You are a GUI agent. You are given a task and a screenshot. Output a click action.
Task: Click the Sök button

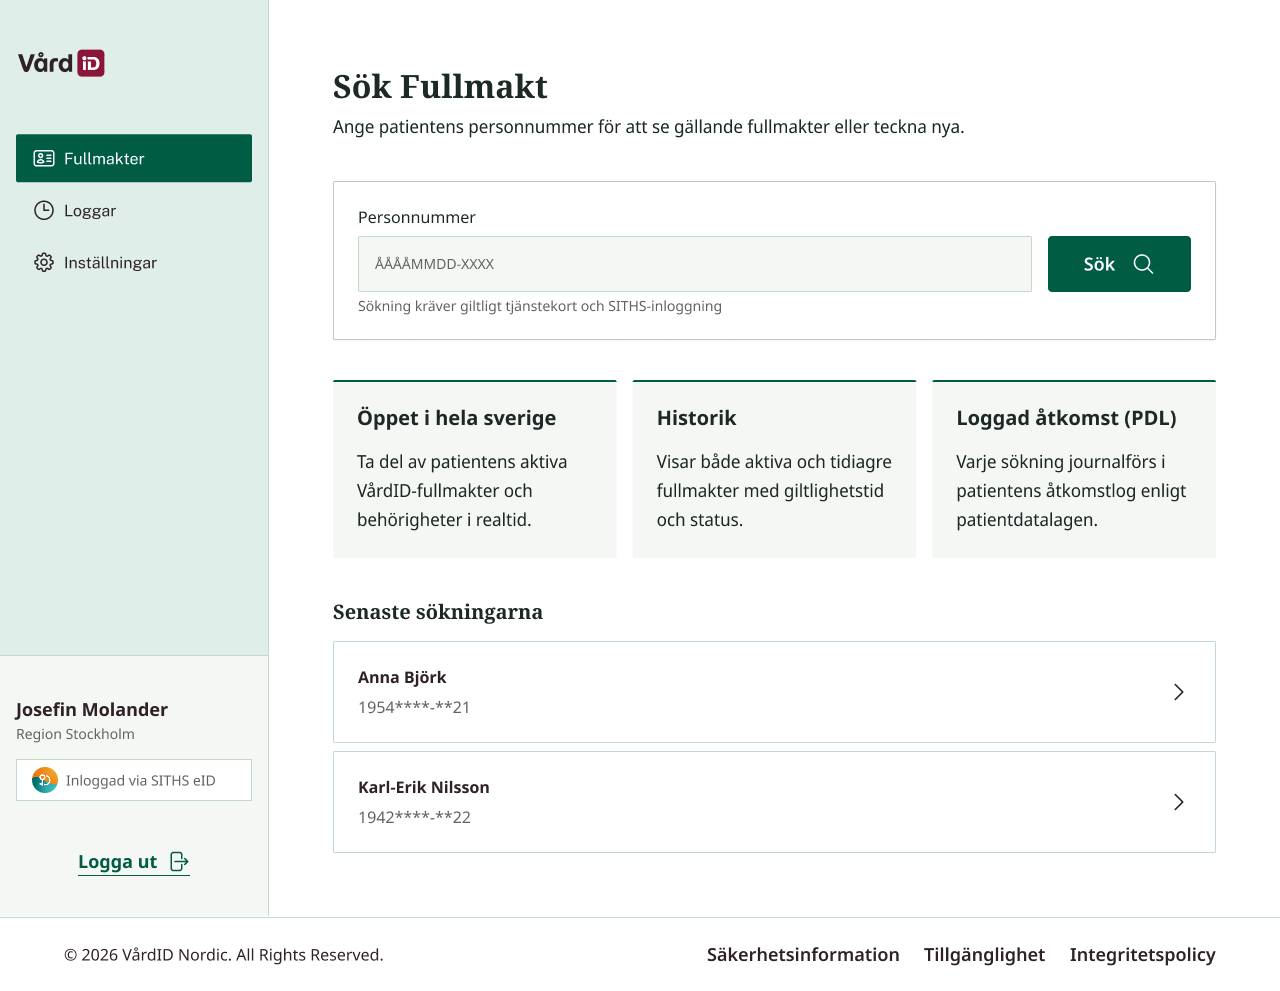pyautogui.click(x=1119, y=264)
